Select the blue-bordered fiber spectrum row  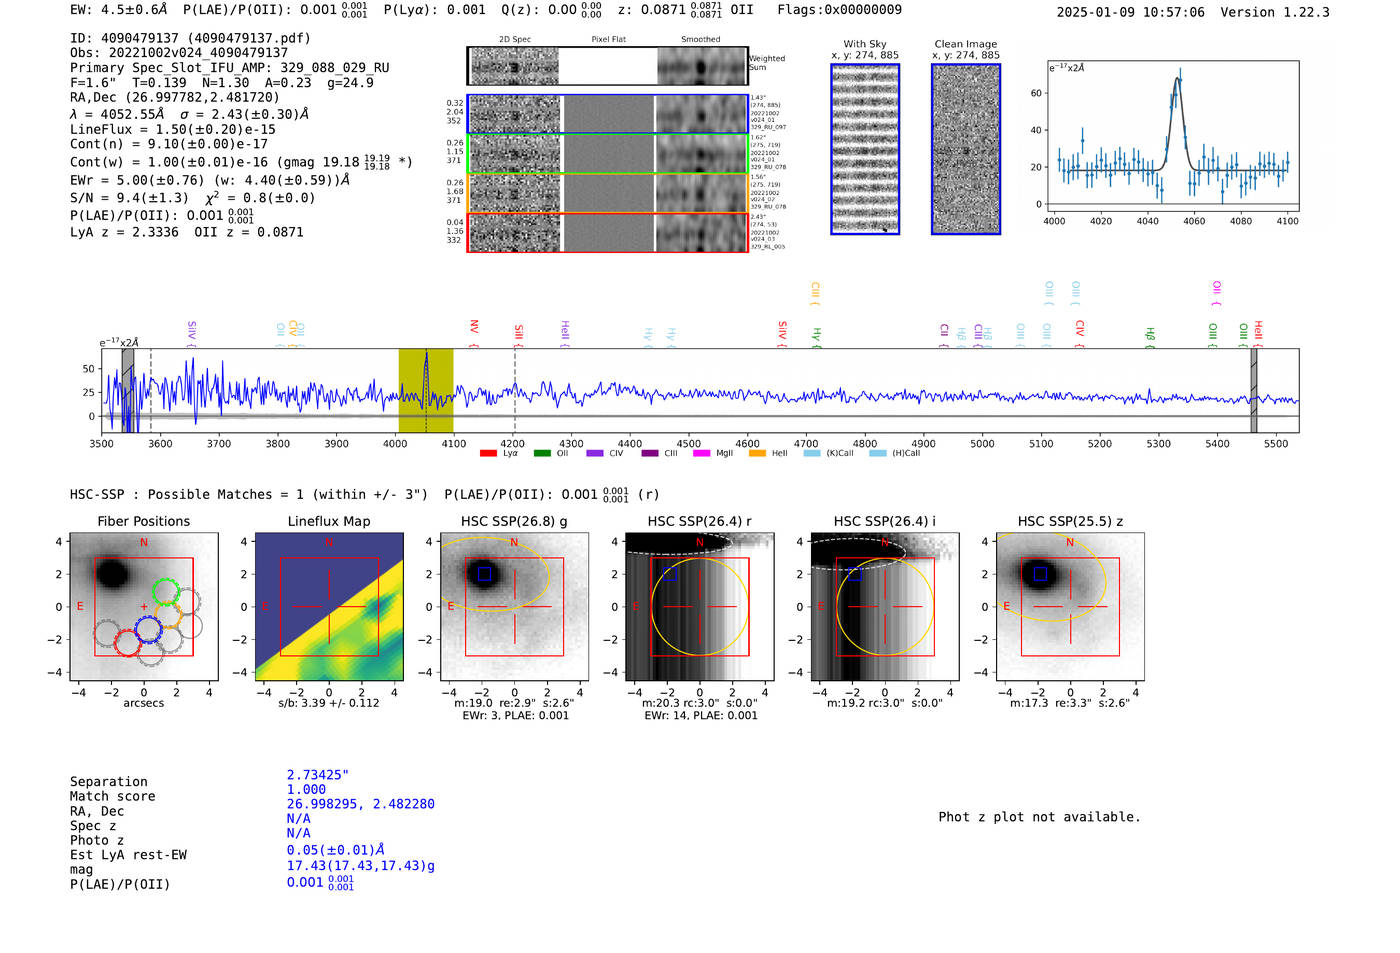point(607,114)
